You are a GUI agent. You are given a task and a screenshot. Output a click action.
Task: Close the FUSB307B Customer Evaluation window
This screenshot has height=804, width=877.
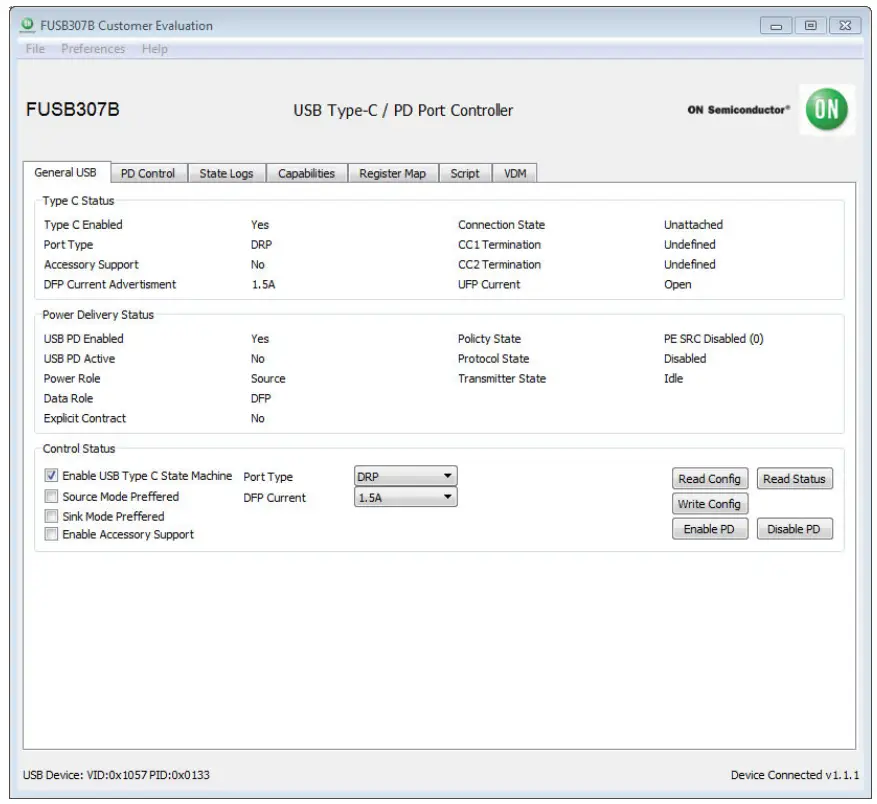click(844, 26)
